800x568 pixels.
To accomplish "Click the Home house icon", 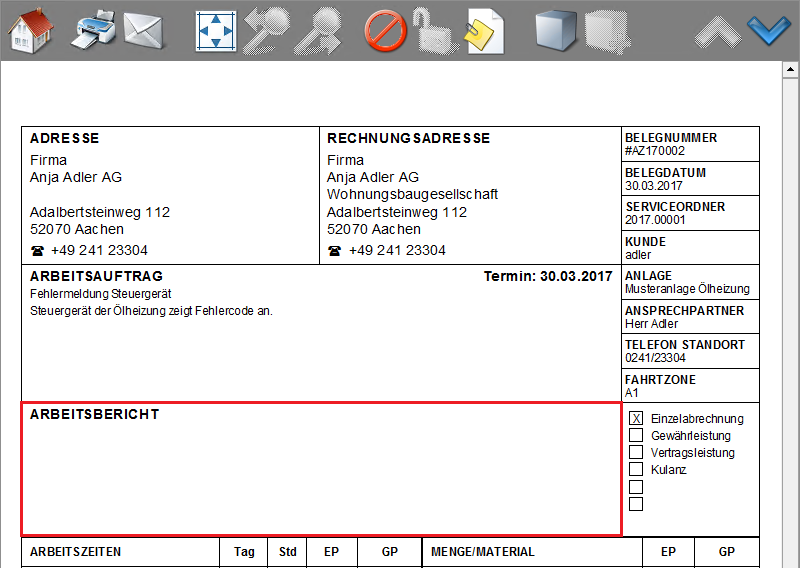I will pyautogui.click(x=30, y=31).
